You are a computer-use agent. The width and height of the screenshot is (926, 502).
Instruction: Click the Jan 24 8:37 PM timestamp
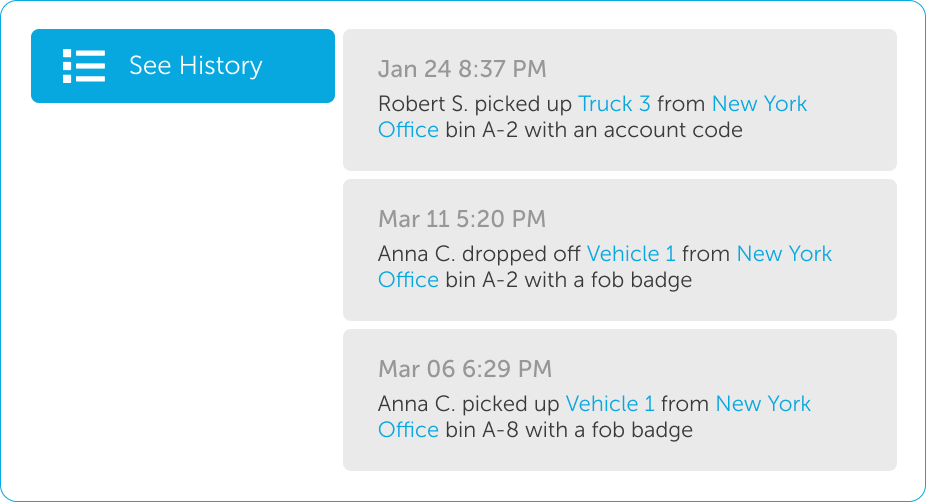pyautogui.click(x=462, y=69)
